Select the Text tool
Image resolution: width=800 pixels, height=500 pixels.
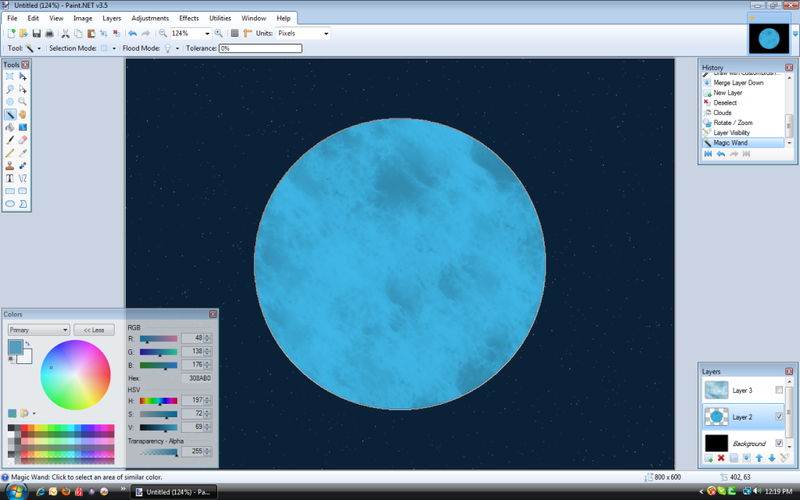pos(10,178)
